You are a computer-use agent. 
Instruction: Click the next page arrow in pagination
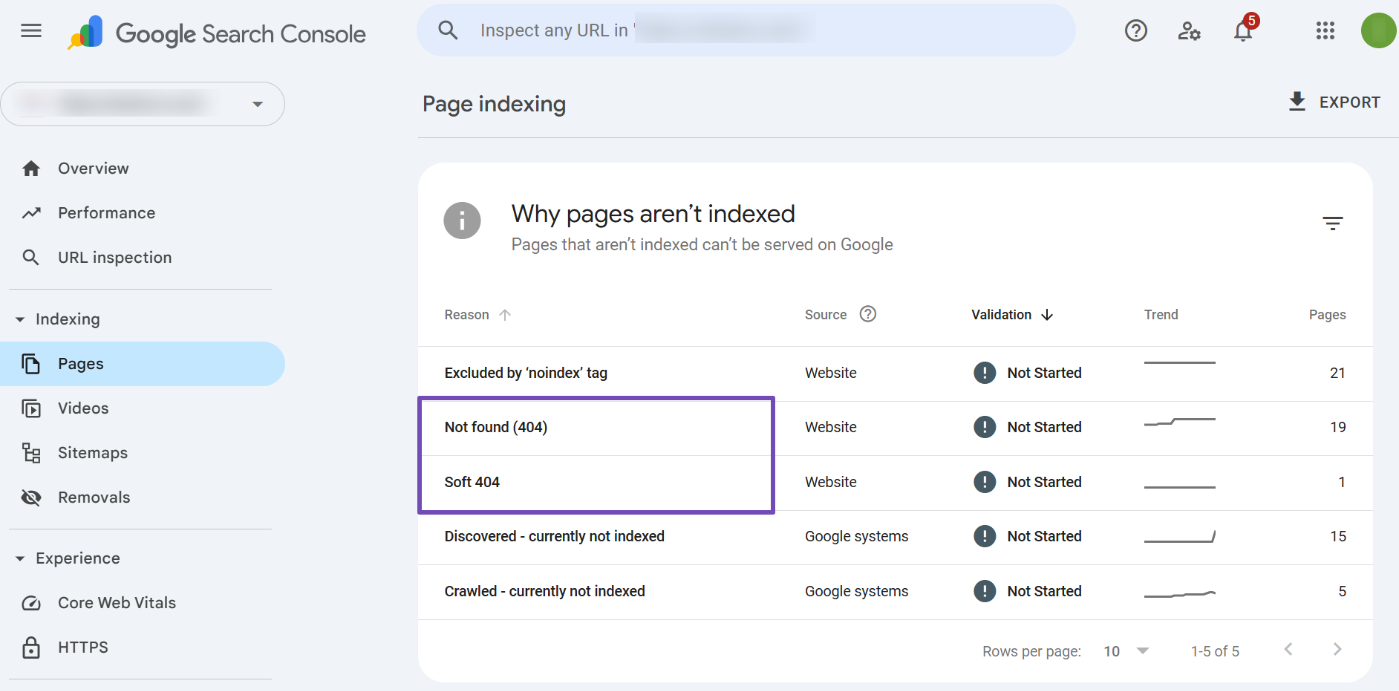pyautogui.click(x=1337, y=649)
